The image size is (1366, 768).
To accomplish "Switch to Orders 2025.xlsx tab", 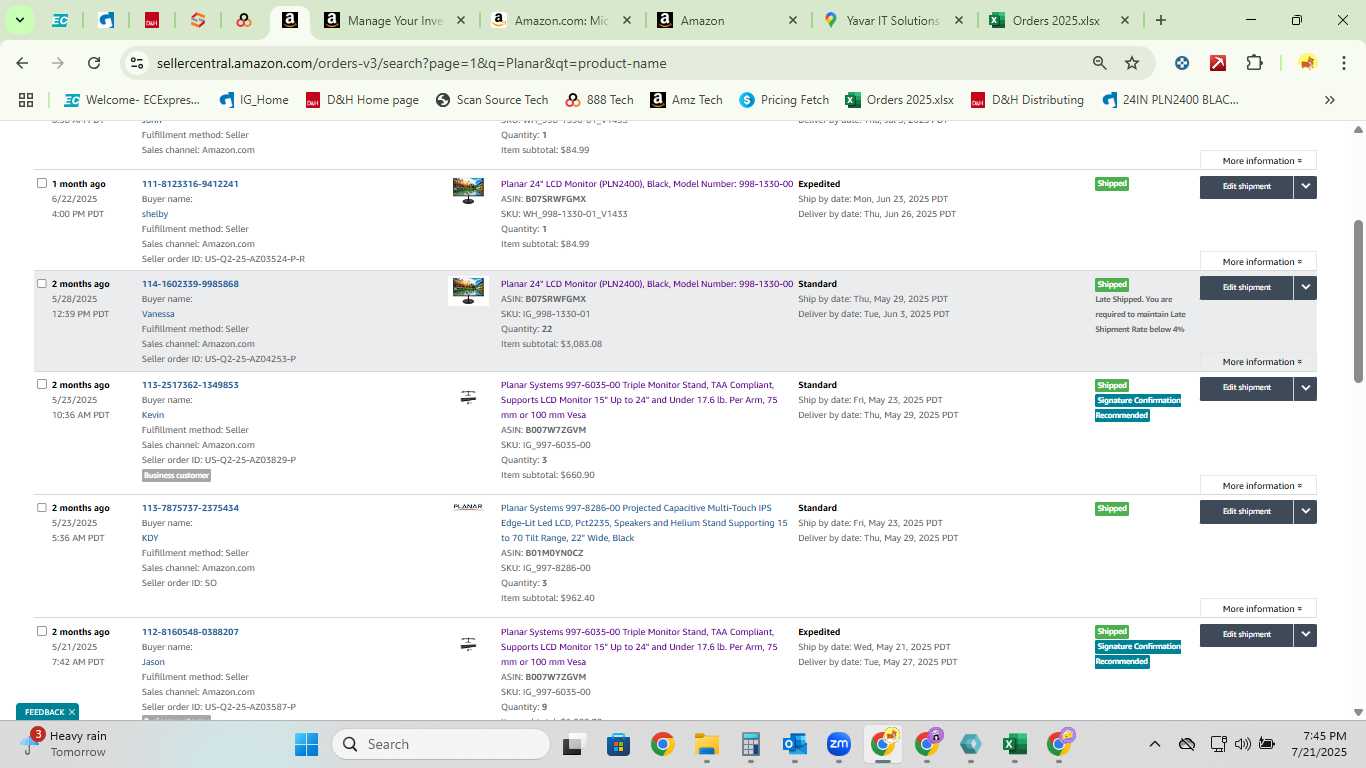I will coord(1058,20).
